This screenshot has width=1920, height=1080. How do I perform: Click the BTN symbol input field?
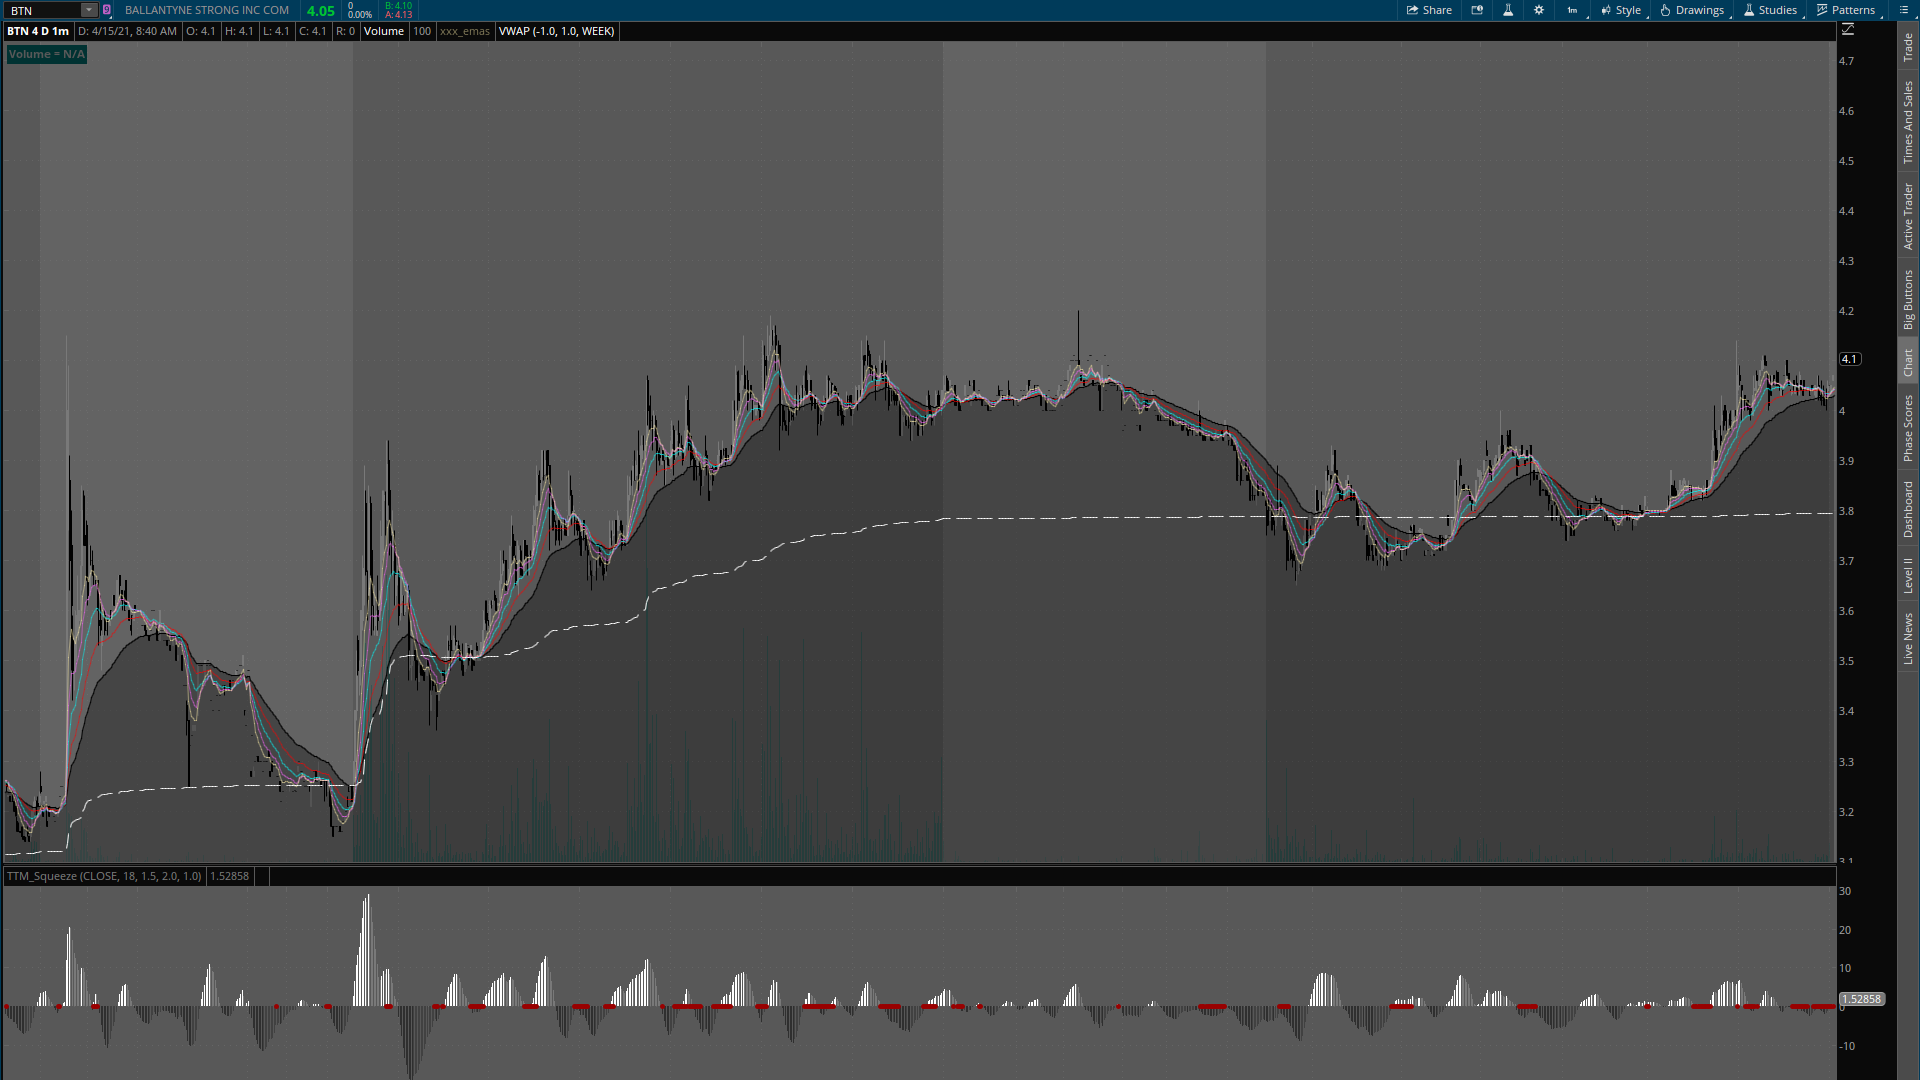coord(42,10)
